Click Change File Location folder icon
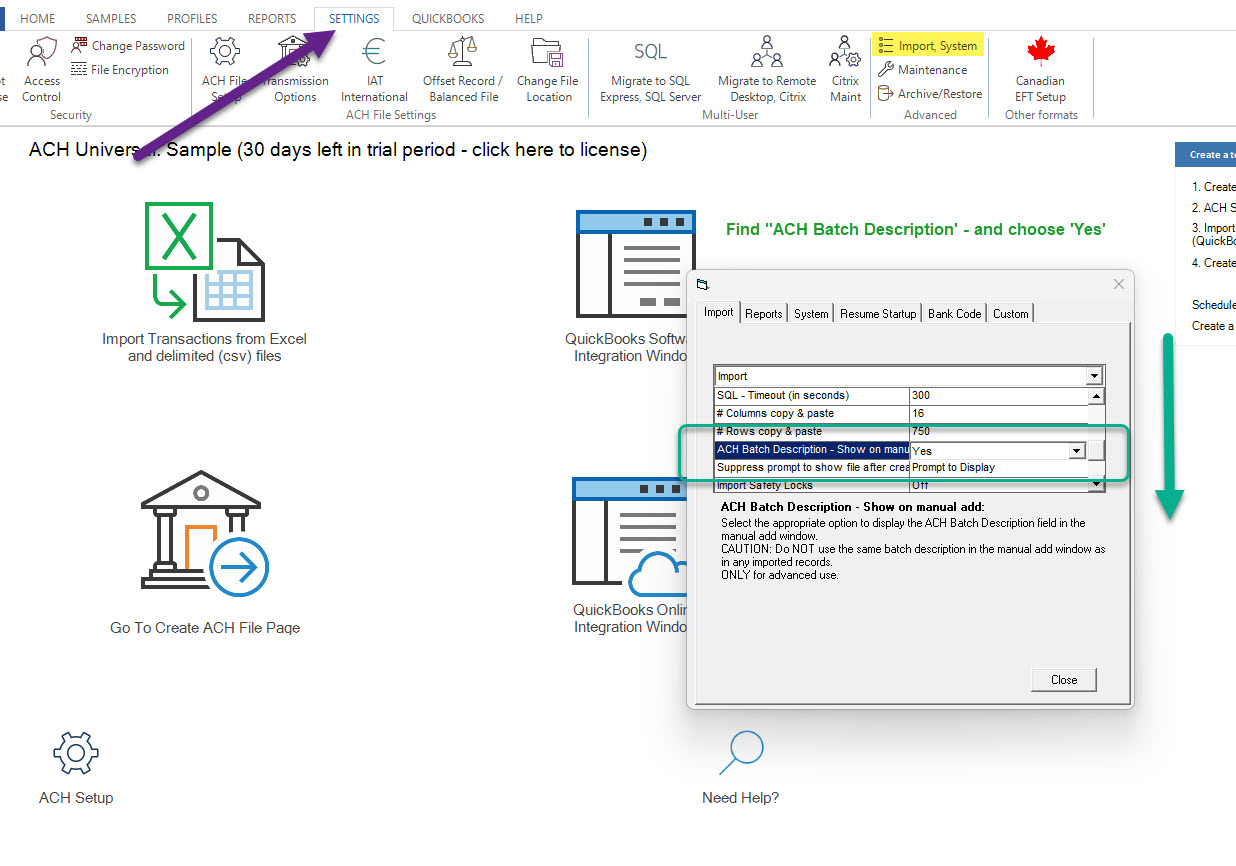 [547, 54]
